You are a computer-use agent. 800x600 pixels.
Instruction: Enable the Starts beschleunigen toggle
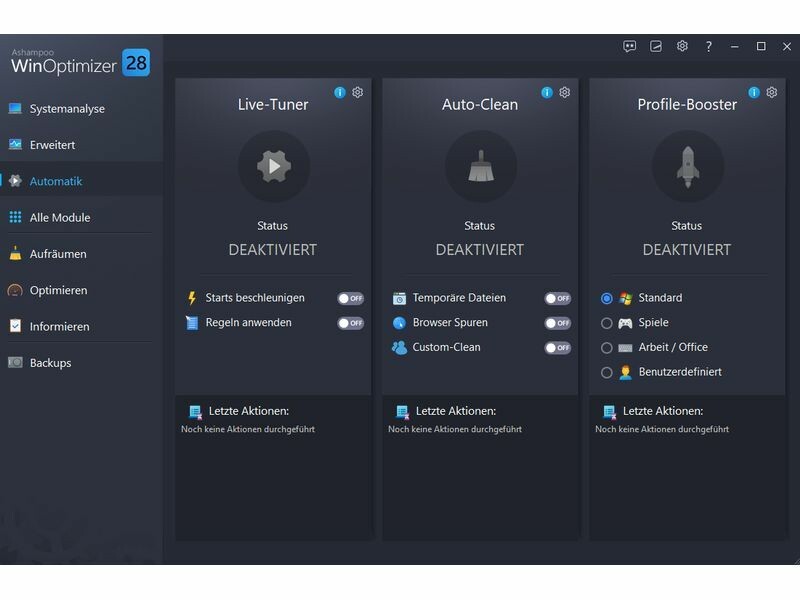[x=350, y=298]
